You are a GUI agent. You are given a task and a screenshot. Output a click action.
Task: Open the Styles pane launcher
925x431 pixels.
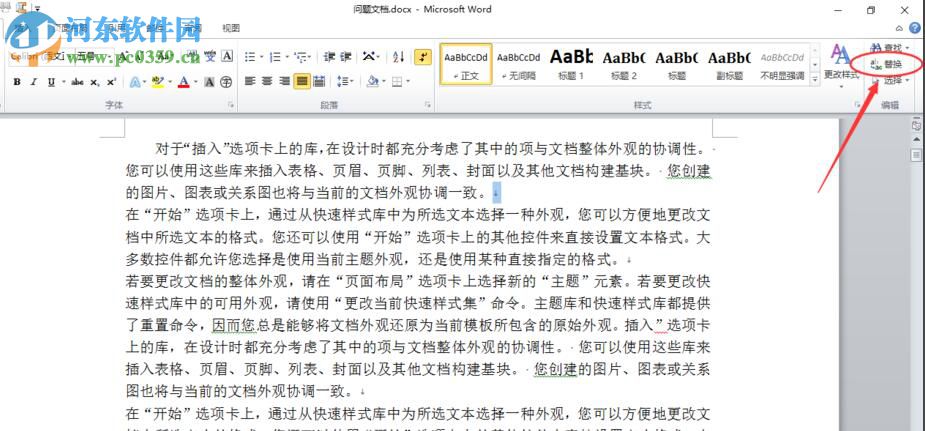click(857, 105)
